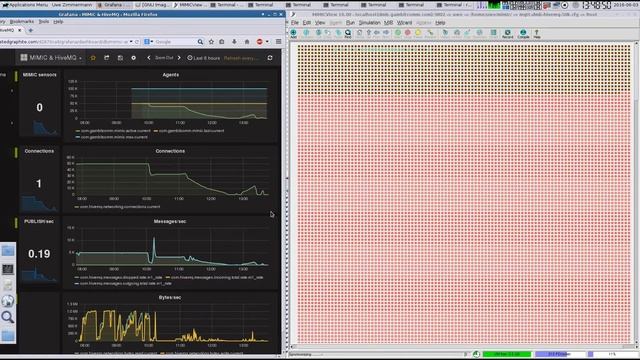Open Edit menu in MIMICView
This screenshot has width=640, height=360.
(307, 23)
